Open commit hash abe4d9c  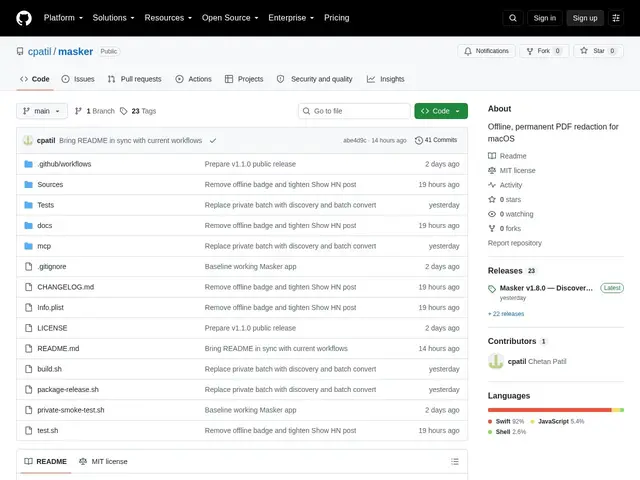[x=355, y=140]
